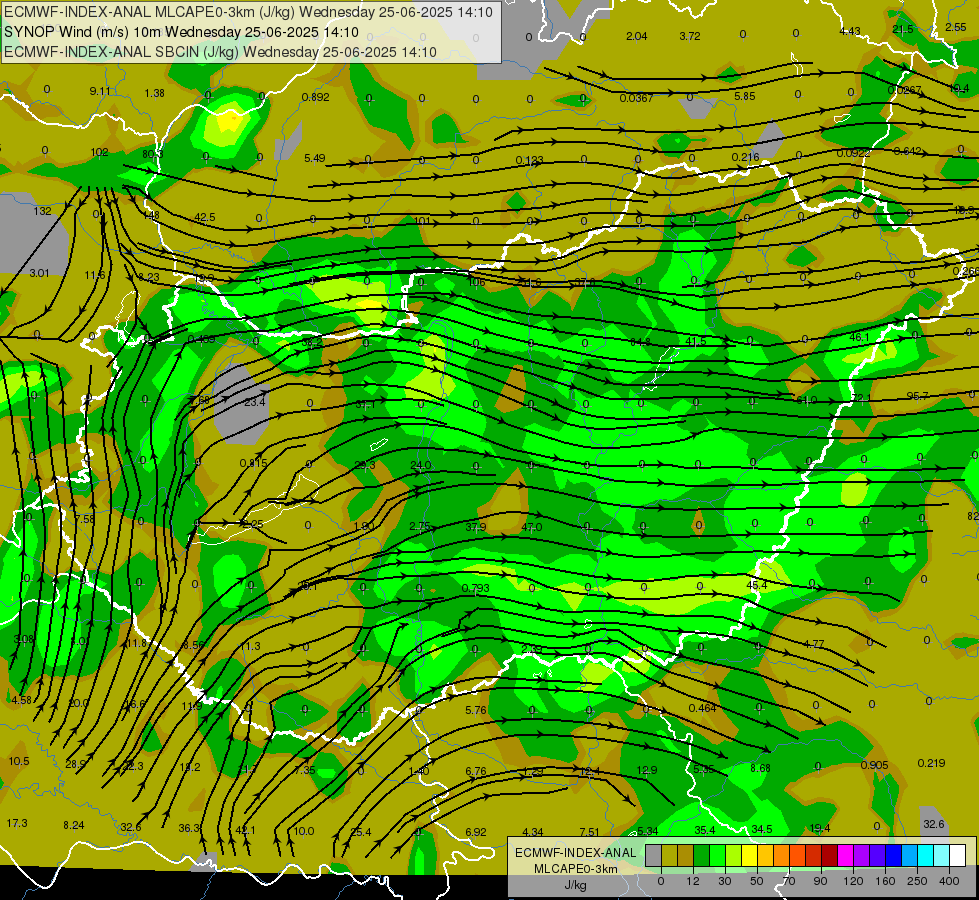Click the map value 0.892
Viewport: 979px width, 900px height.
tap(315, 97)
